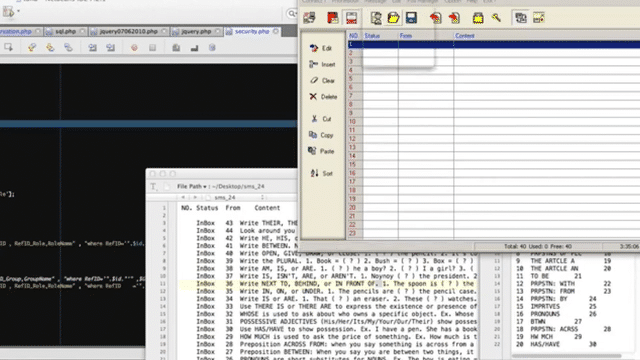Image resolution: width=640 pixels, height=360 pixels.
Task: Click the Content column header
Action: [x=464, y=36]
